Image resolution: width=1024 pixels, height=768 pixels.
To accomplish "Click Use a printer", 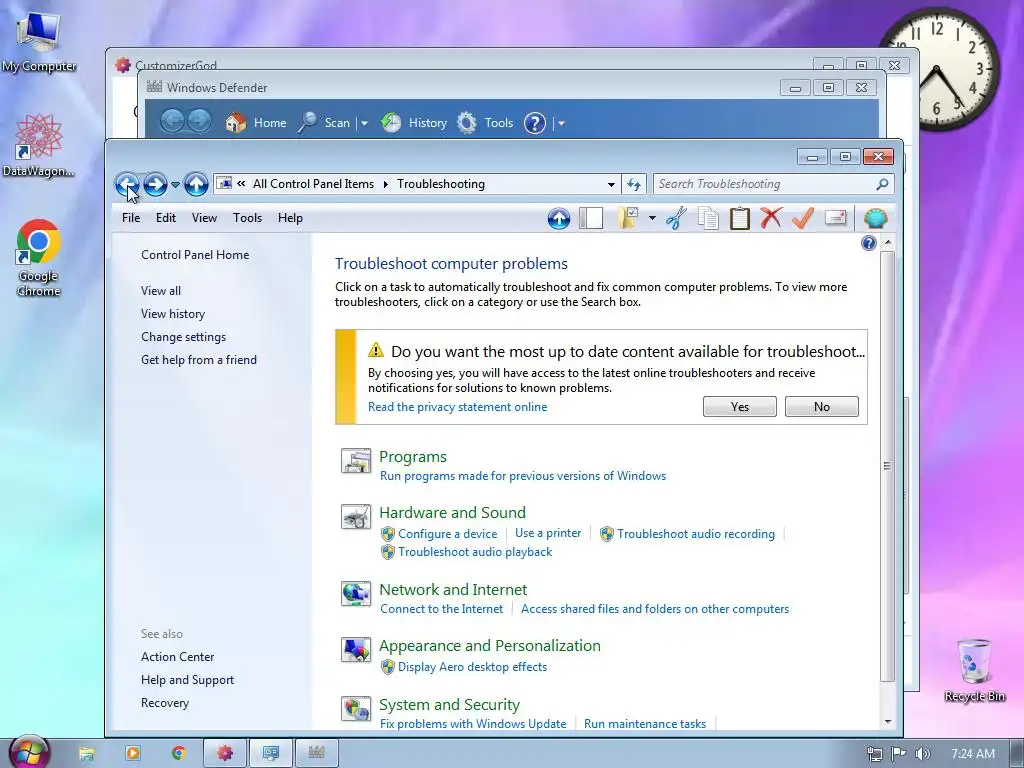I will click(x=548, y=533).
